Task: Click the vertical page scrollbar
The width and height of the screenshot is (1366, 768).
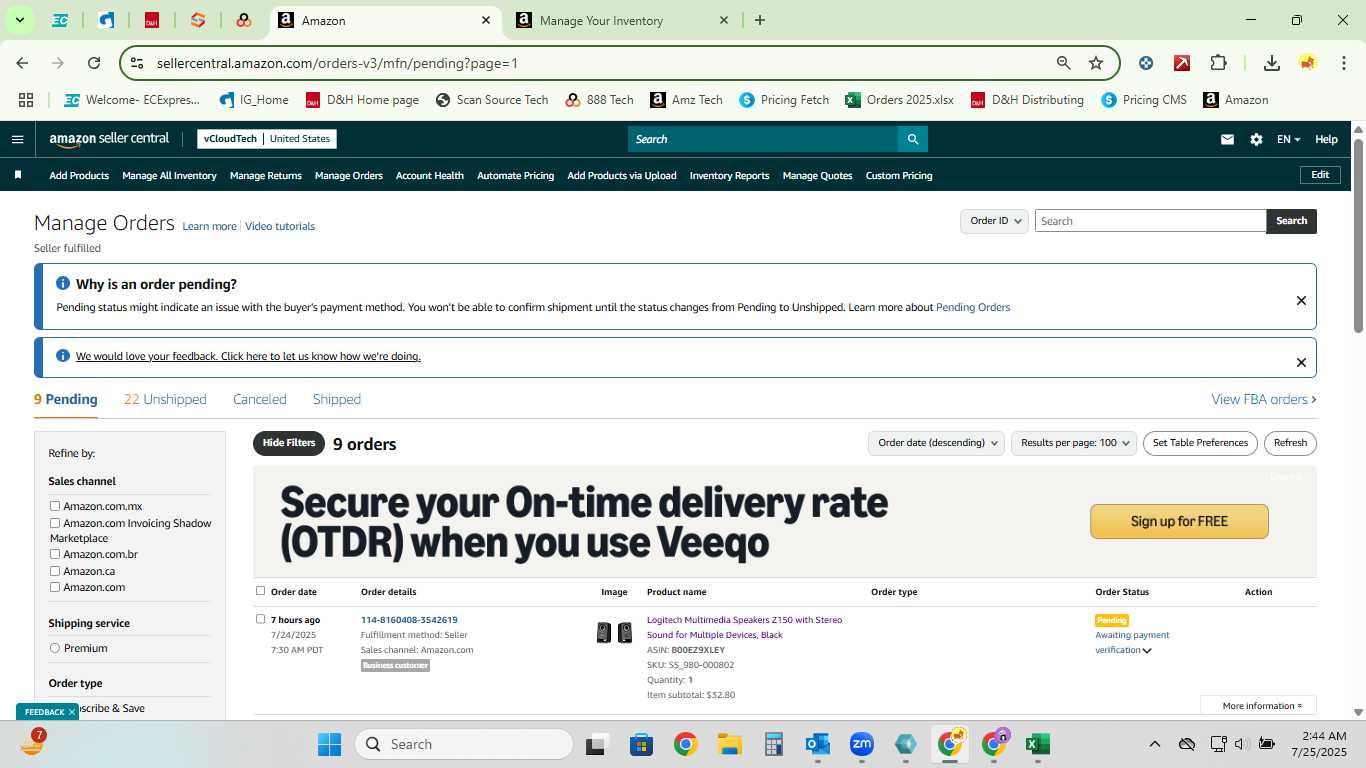Action: (x=1358, y=235)
